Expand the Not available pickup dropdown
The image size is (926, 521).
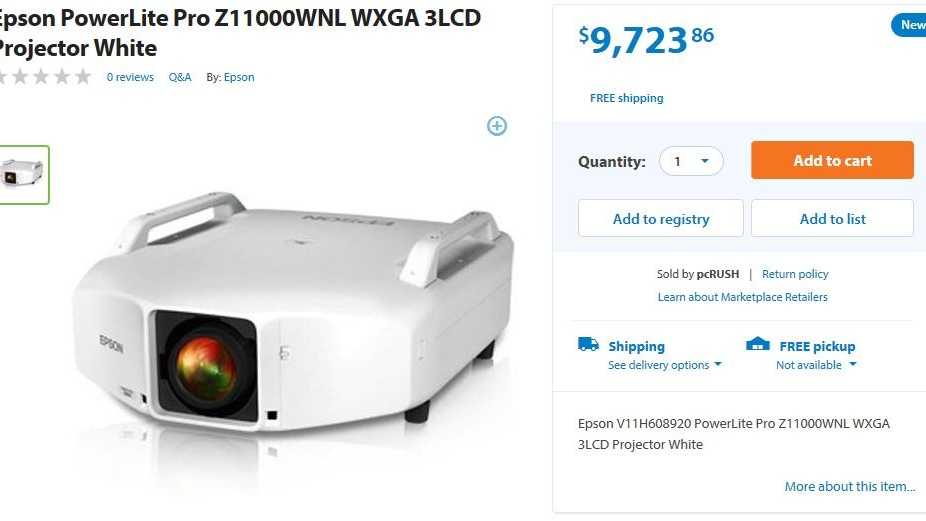click(x=816, y=365)
